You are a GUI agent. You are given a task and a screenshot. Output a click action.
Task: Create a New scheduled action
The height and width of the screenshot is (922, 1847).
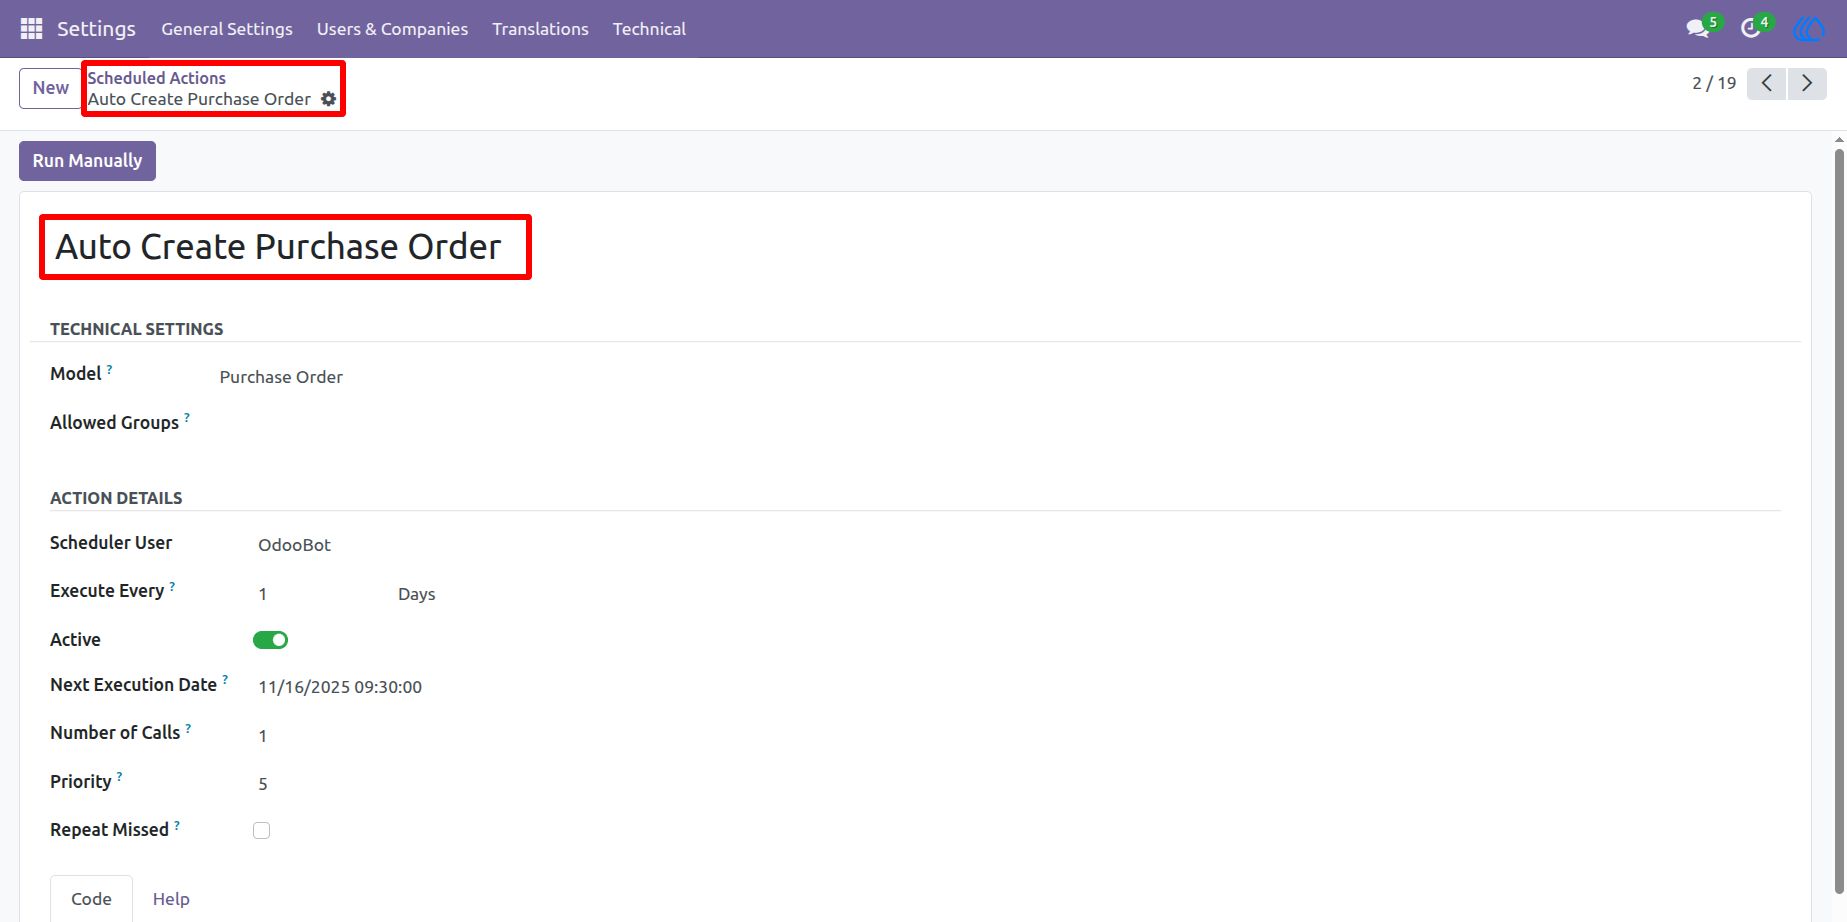coord(50,88)
